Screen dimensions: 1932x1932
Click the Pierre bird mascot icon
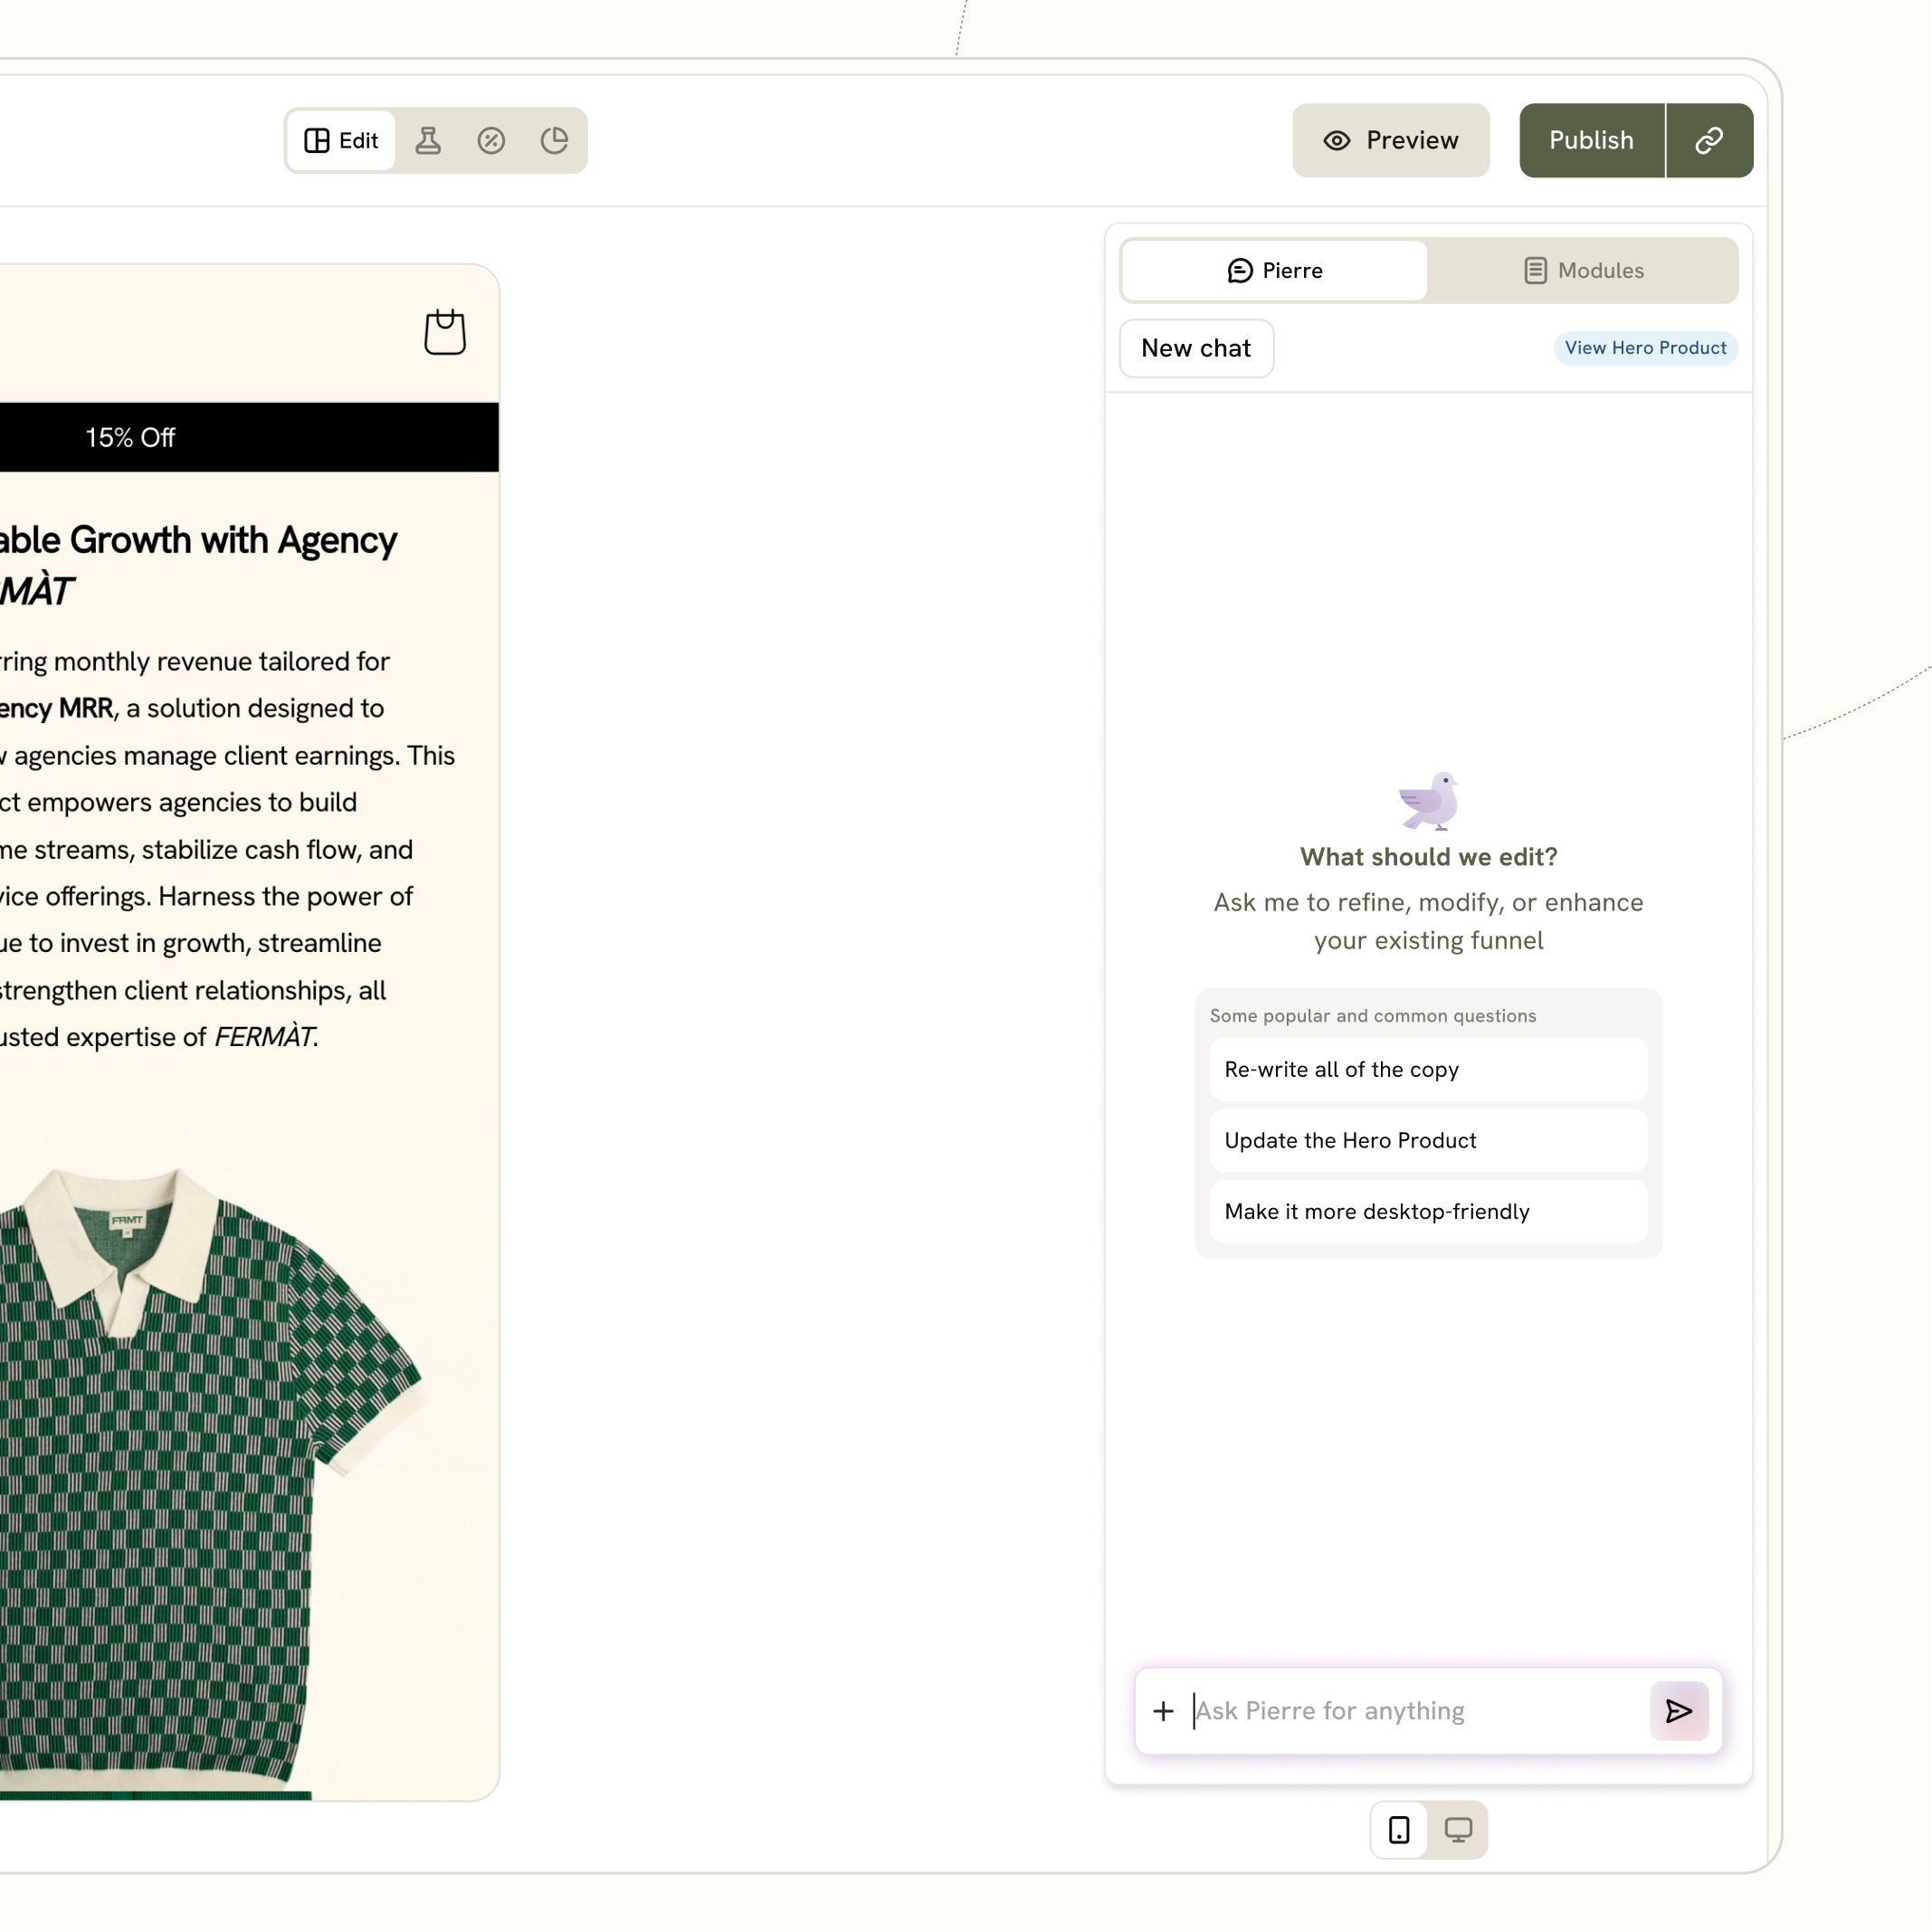[1428, 800]
